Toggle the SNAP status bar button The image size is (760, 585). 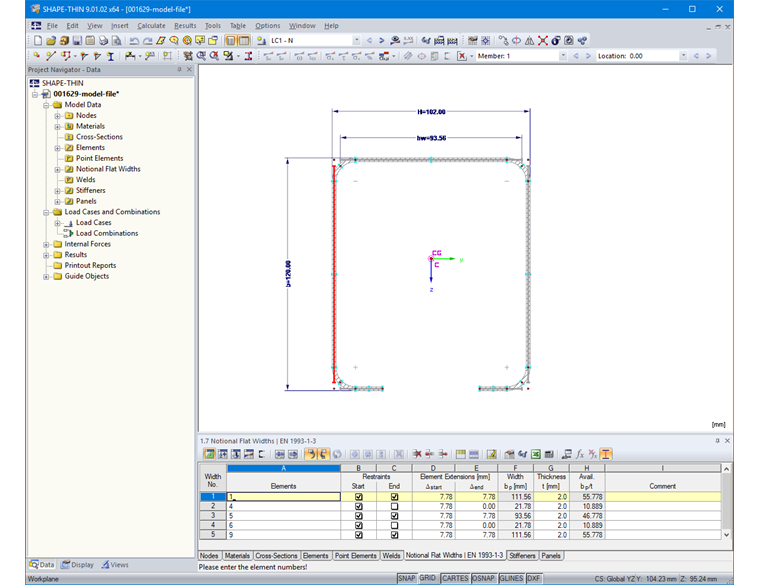tap(407, 579)
